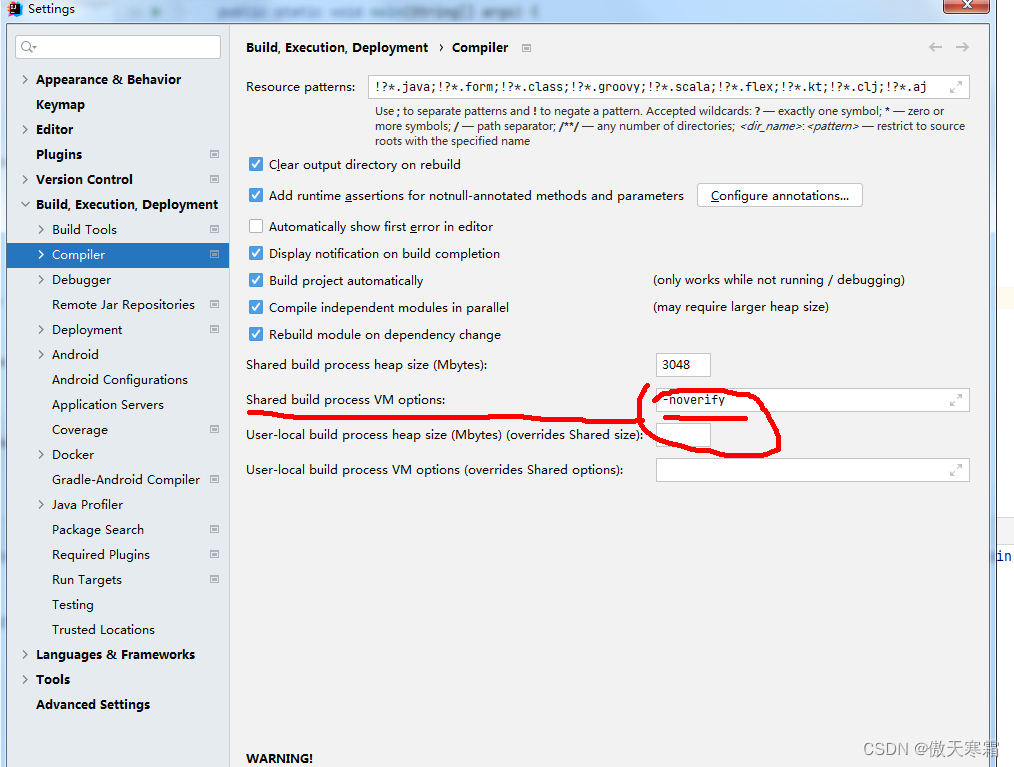
Task: Click project-level icon next to Version Control
Action: pos(215,179)
